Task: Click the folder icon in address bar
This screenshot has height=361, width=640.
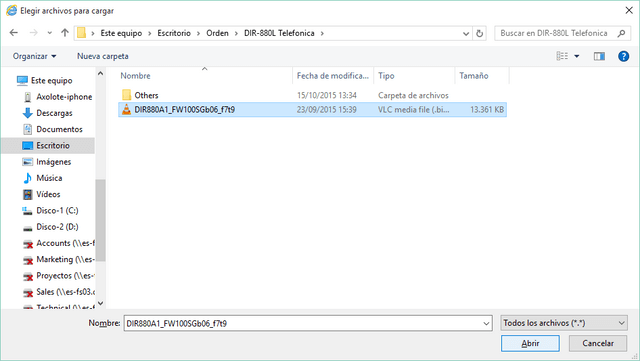Action: (82, 33)
